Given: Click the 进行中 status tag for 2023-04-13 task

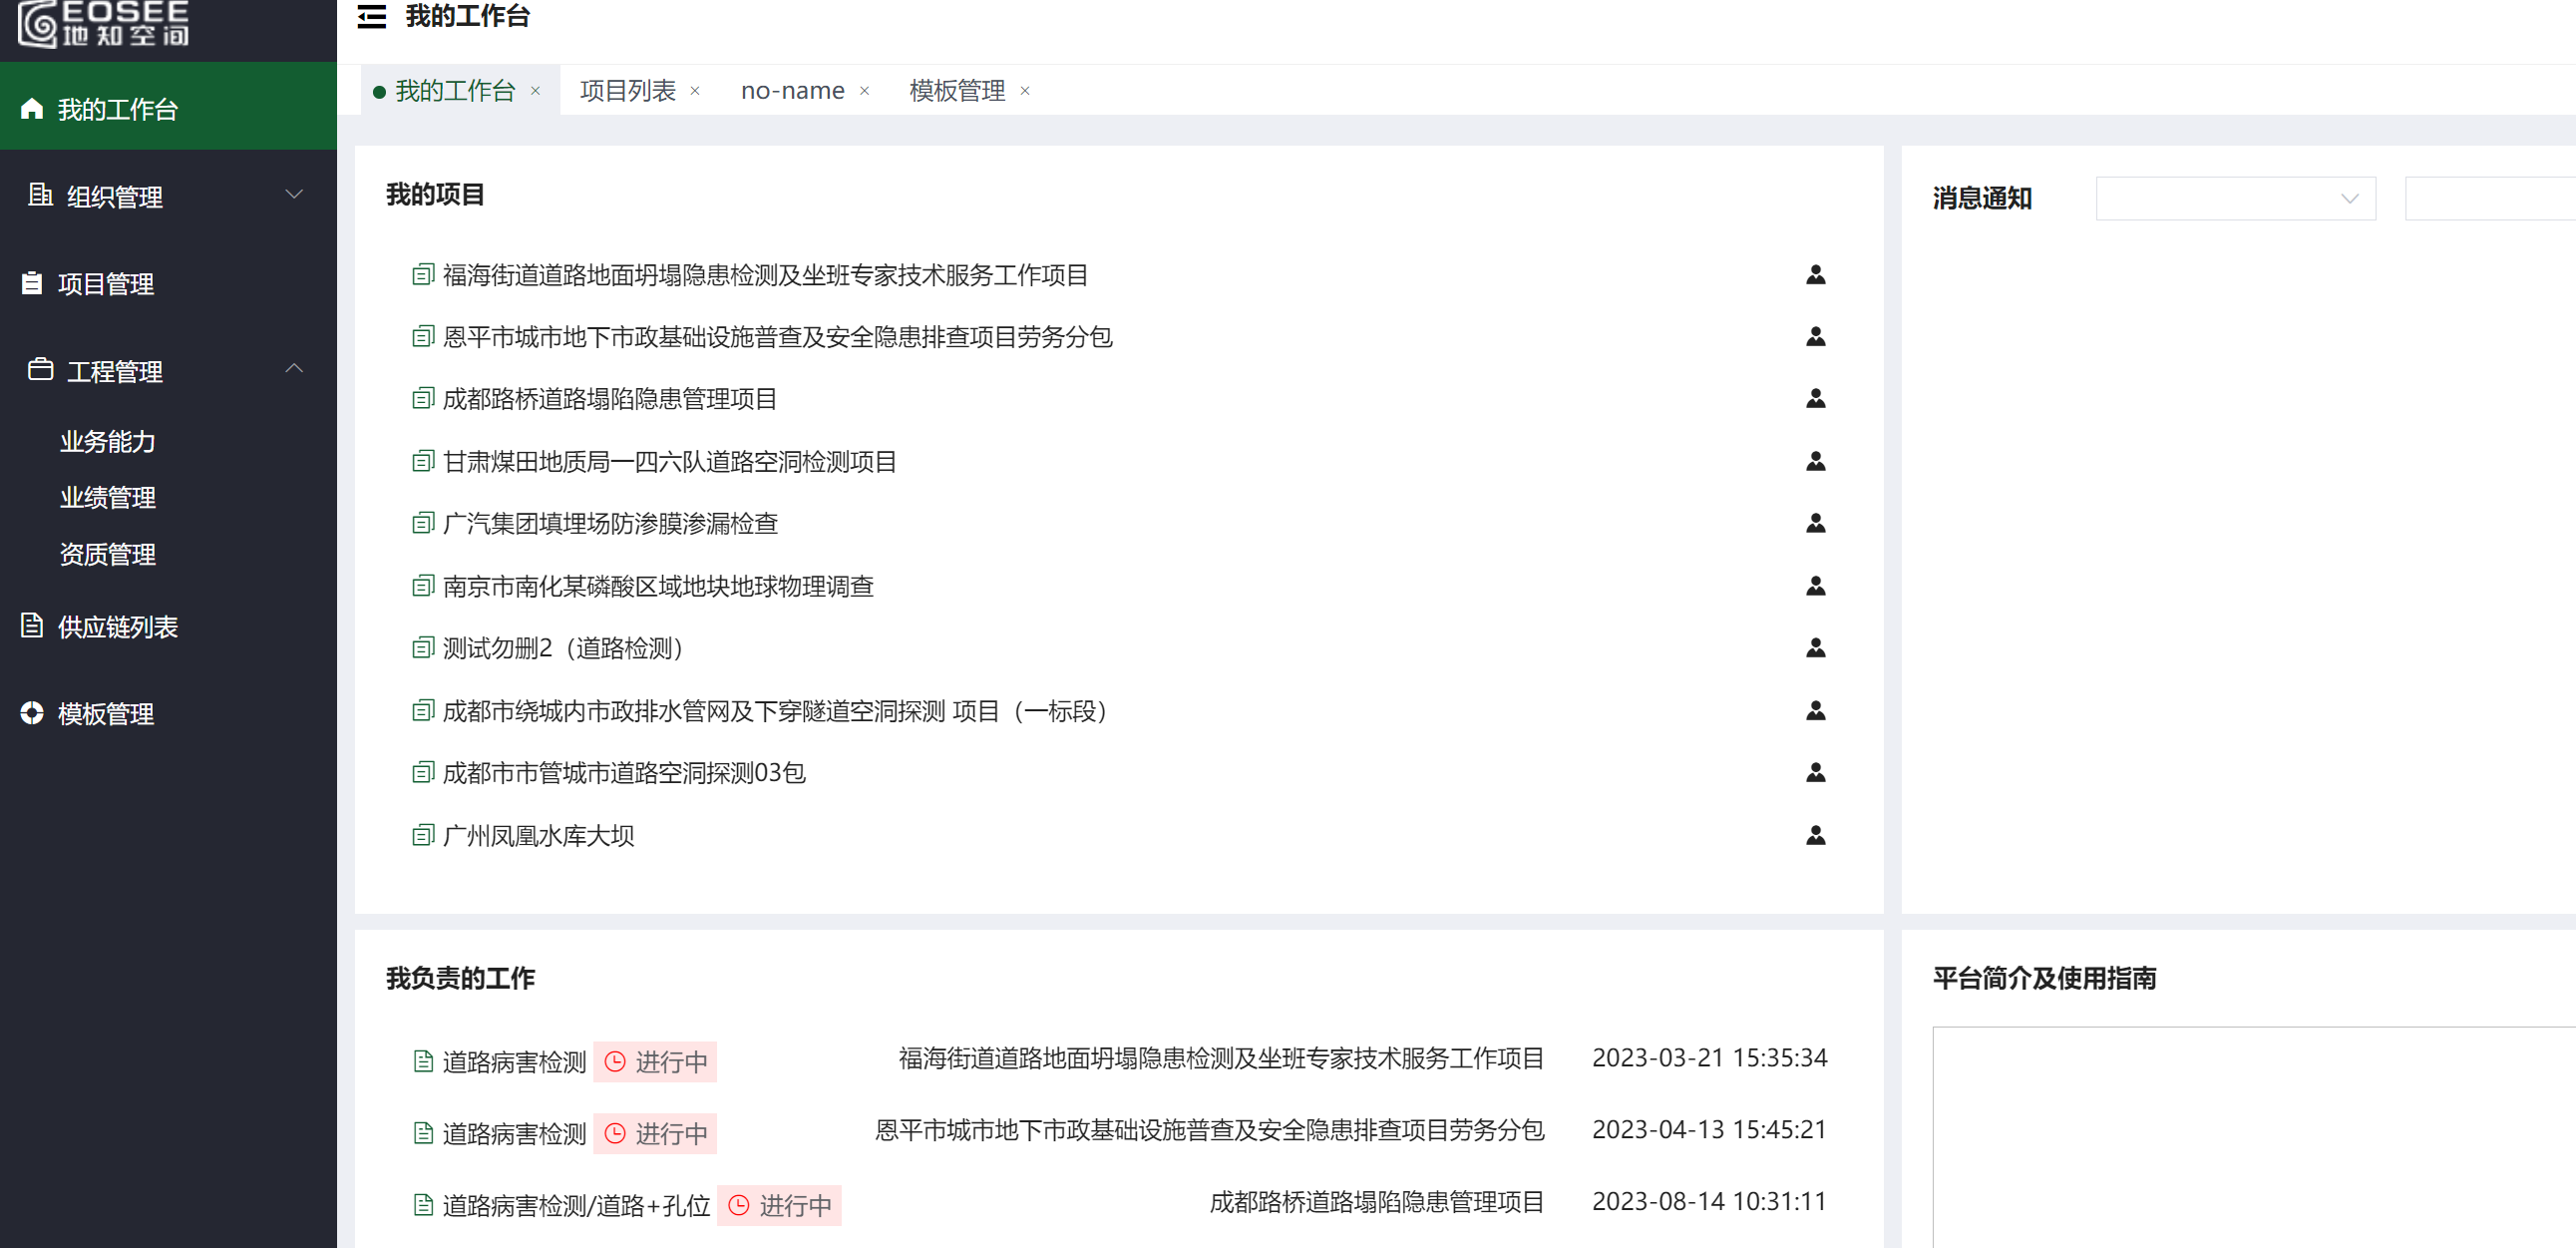Looking at the screenshot, I should (655, 1134).
